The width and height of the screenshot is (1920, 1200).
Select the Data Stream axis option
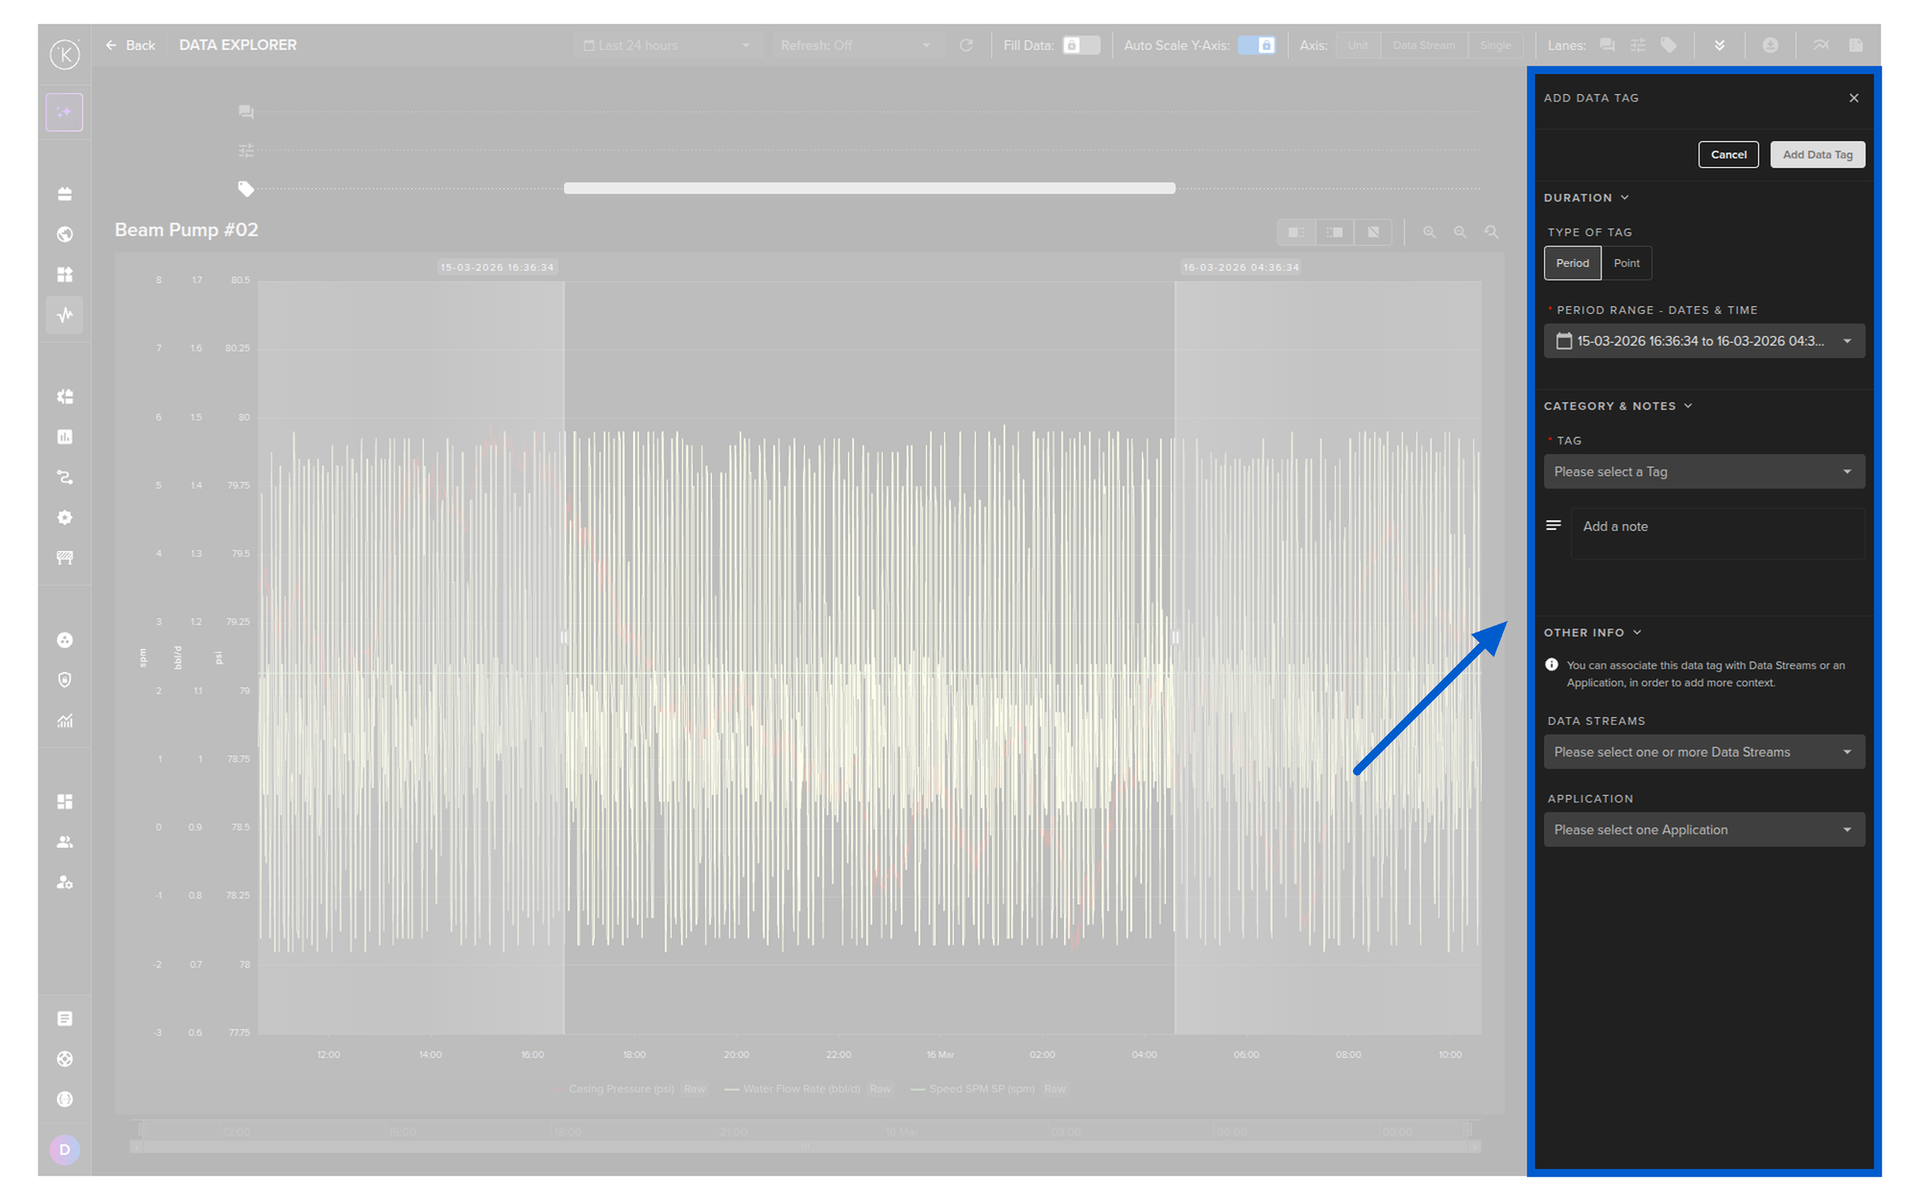(1423, 45)
